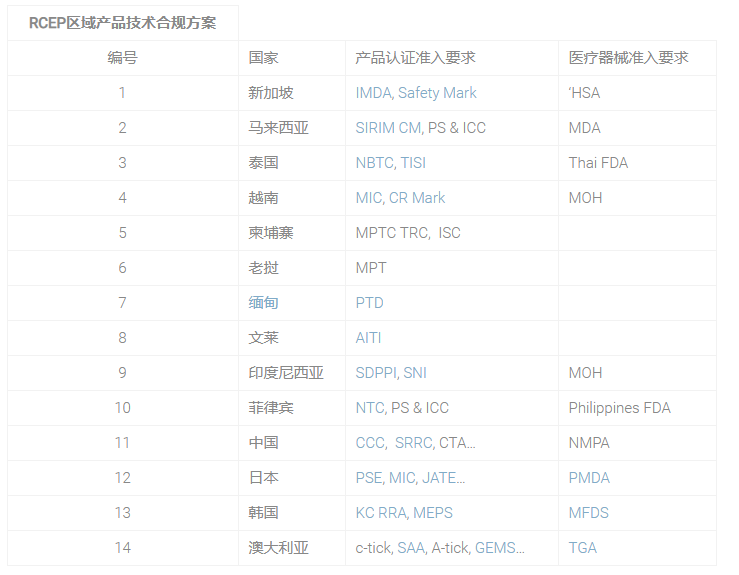Image resolution: width=739 pixels, height=575 pixels.
Task: Click the CR Mark link for Vietnam
Action: pyautogui.click(x=417, y=197)
